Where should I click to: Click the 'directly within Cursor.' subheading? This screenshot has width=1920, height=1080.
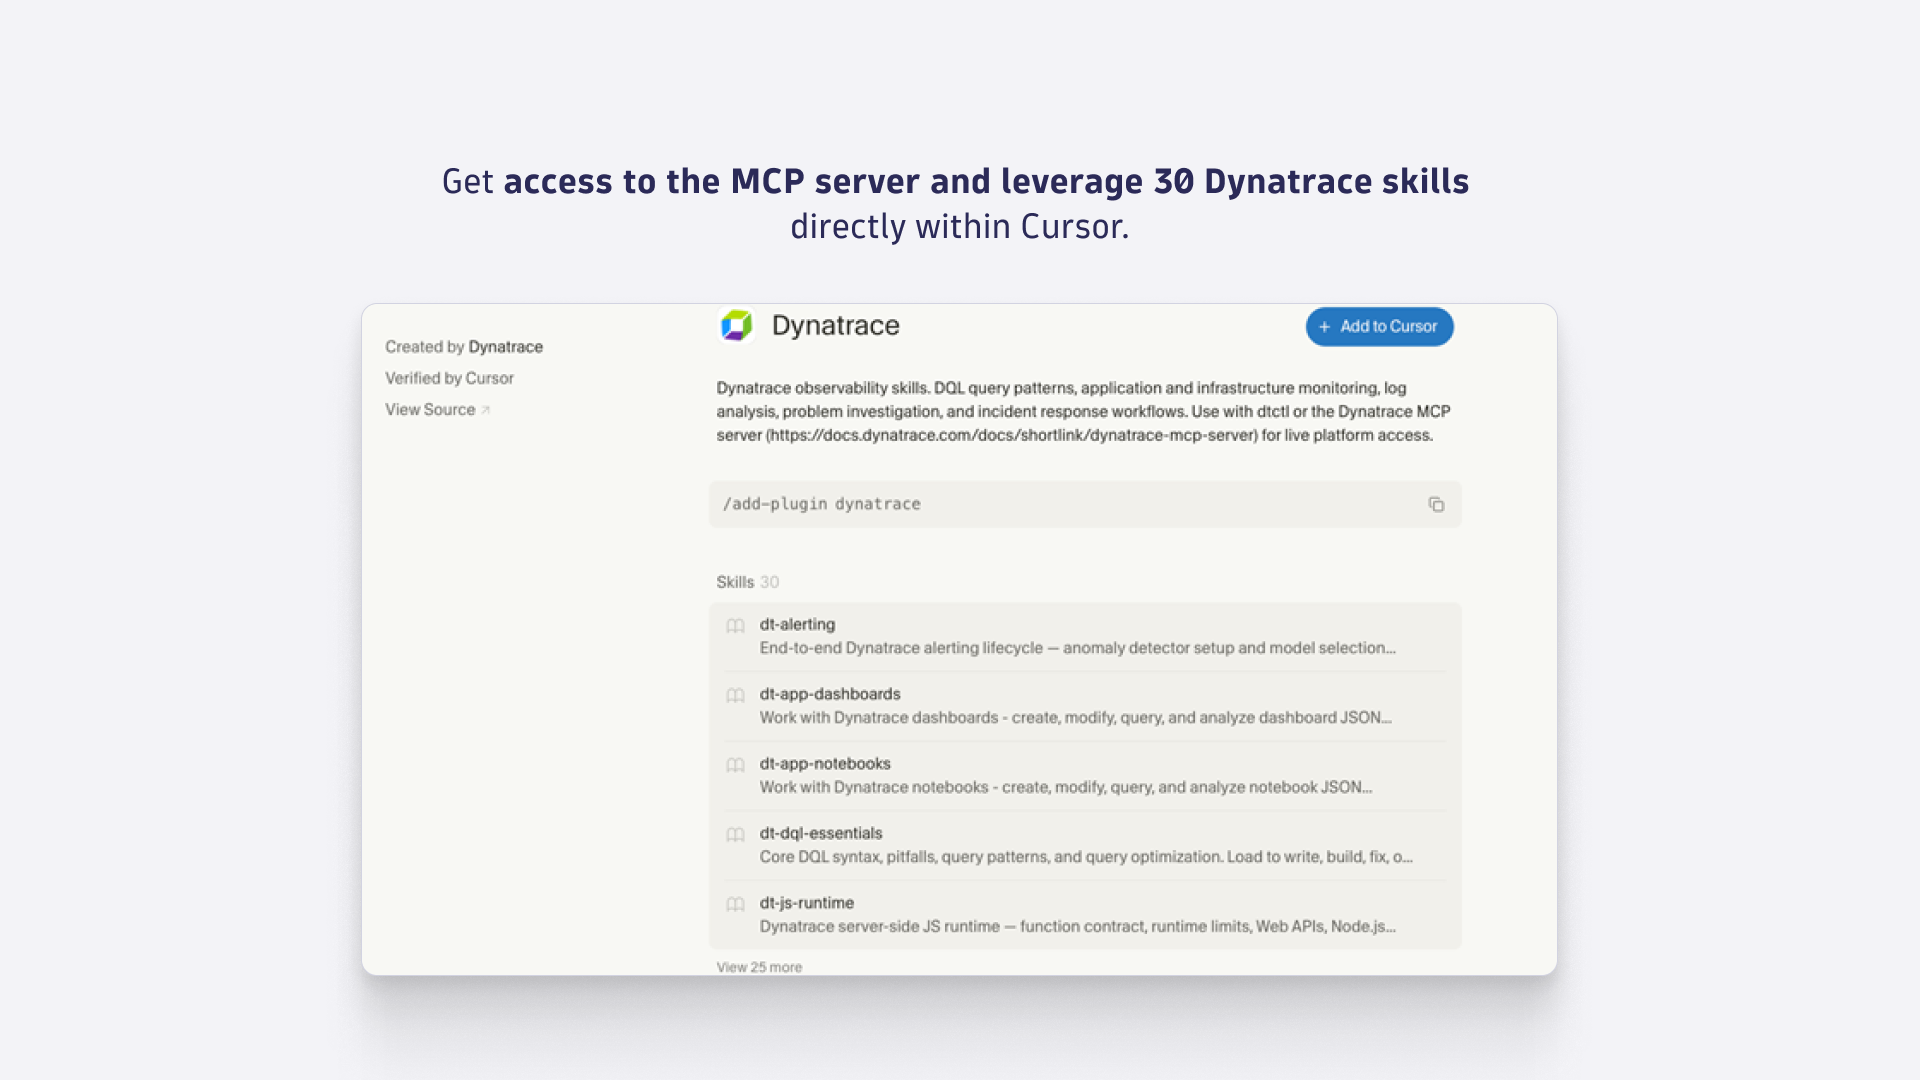pos(959,227)
